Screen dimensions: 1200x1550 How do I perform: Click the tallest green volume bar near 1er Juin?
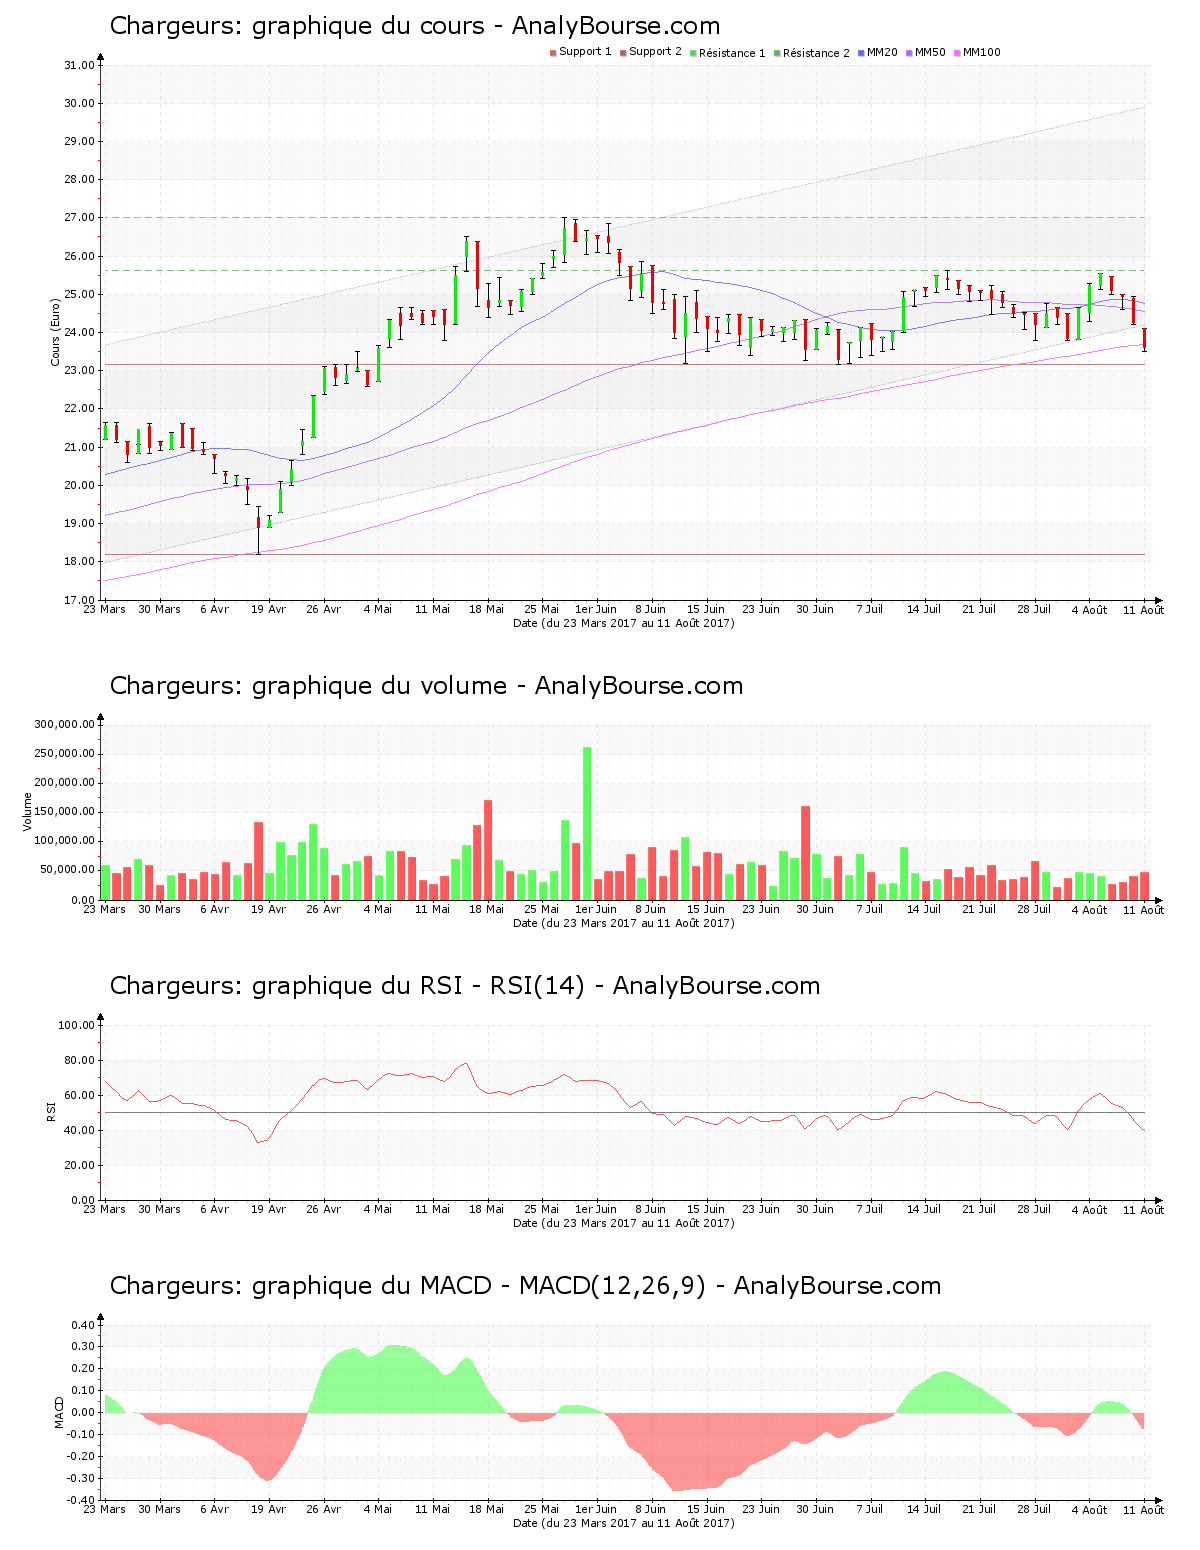(x=587, y=823)
